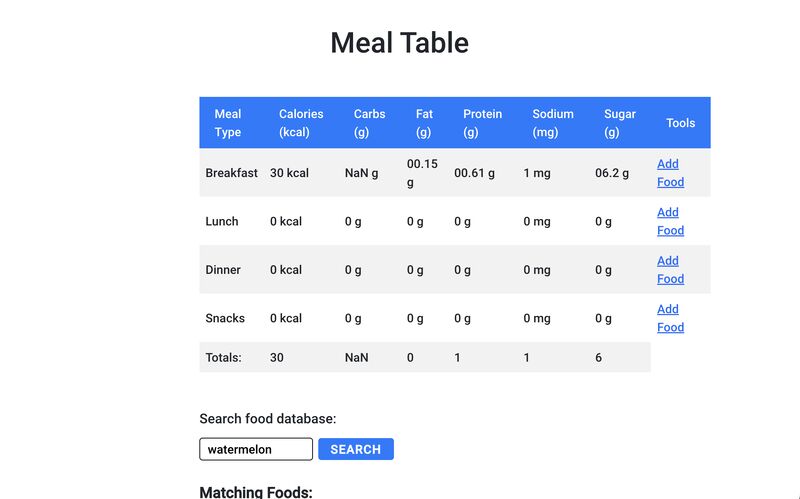Click the Sodium (mg) column header

point(553,123)
